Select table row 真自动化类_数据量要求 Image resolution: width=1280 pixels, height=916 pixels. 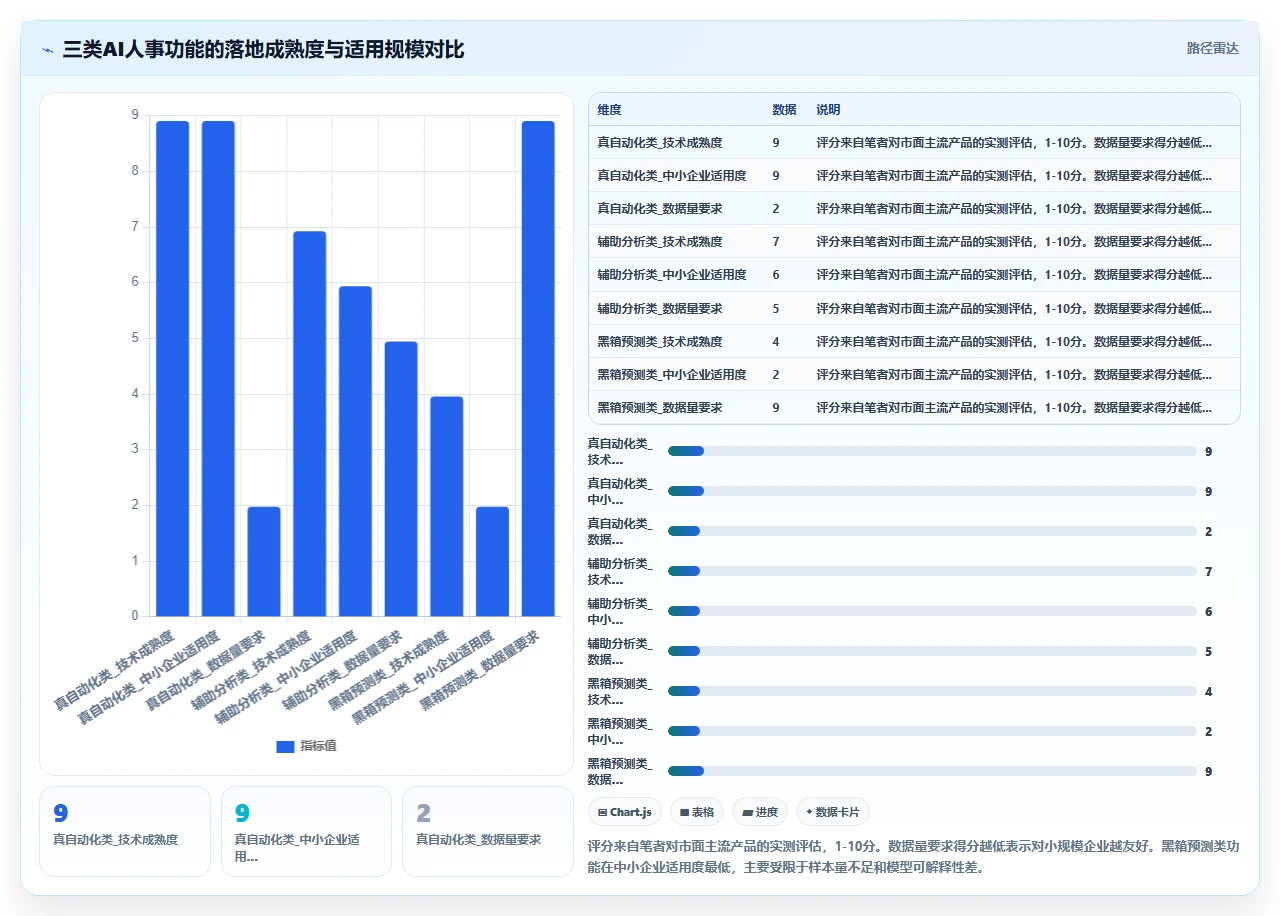coord(914,208)
